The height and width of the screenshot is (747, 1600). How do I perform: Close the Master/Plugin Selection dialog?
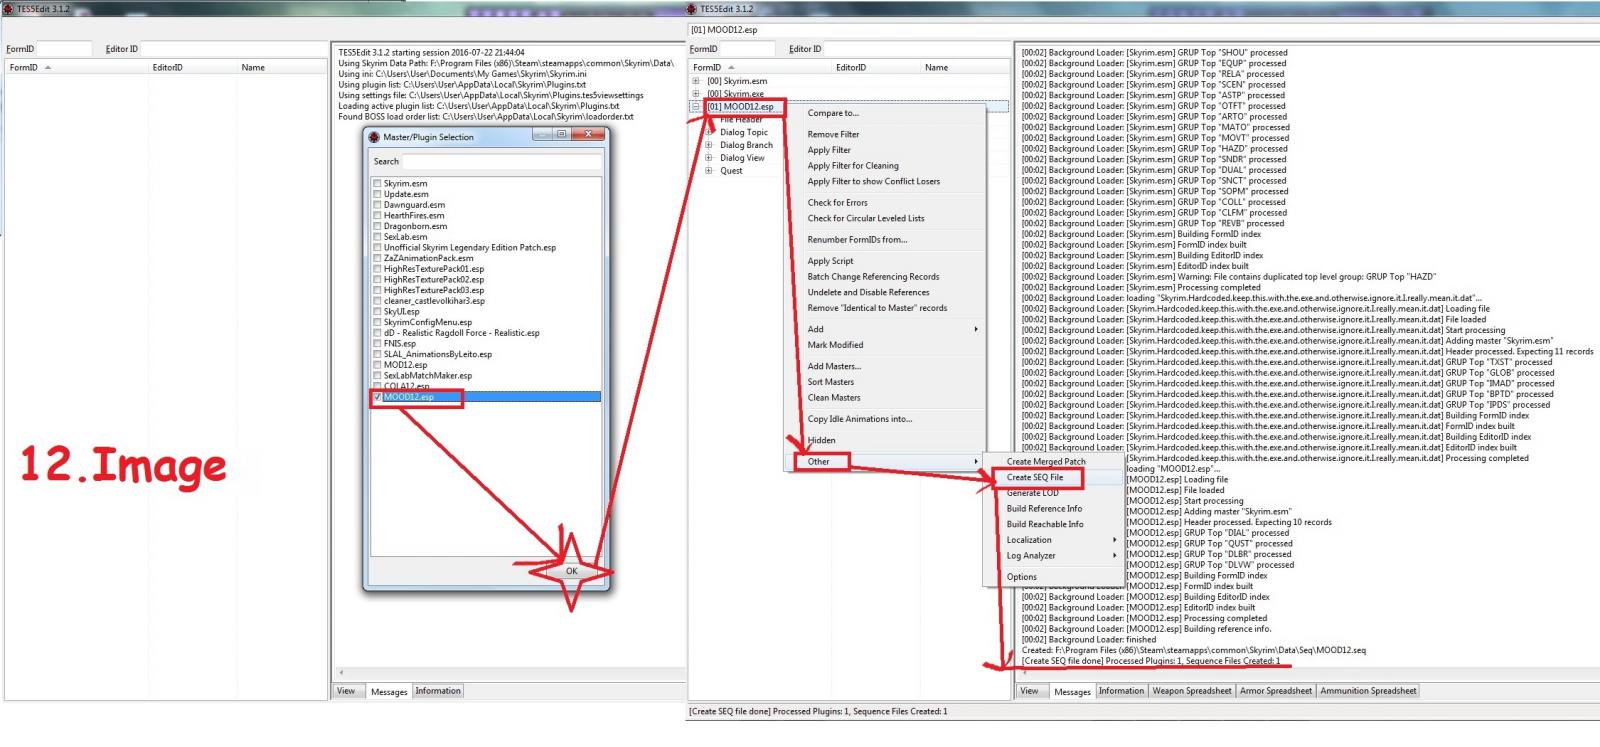589,134
